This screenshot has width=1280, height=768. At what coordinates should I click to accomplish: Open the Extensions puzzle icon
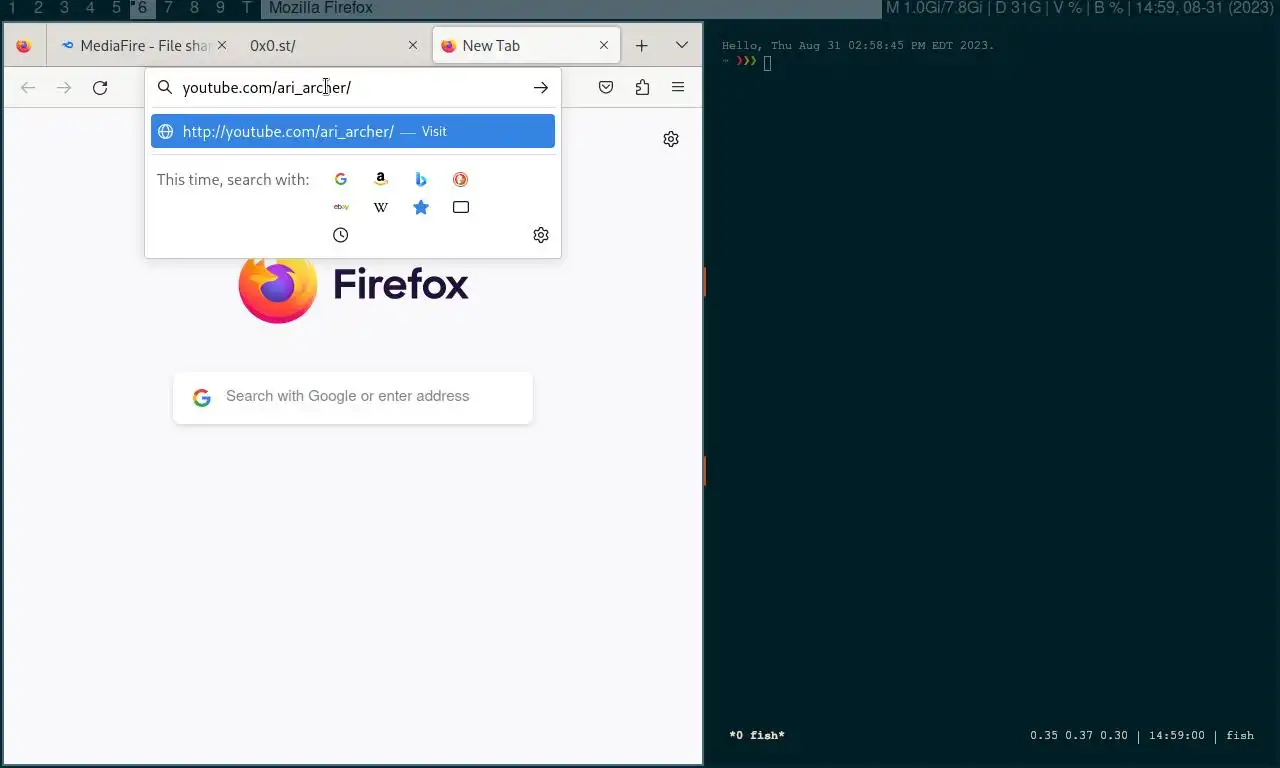[642, 88]
